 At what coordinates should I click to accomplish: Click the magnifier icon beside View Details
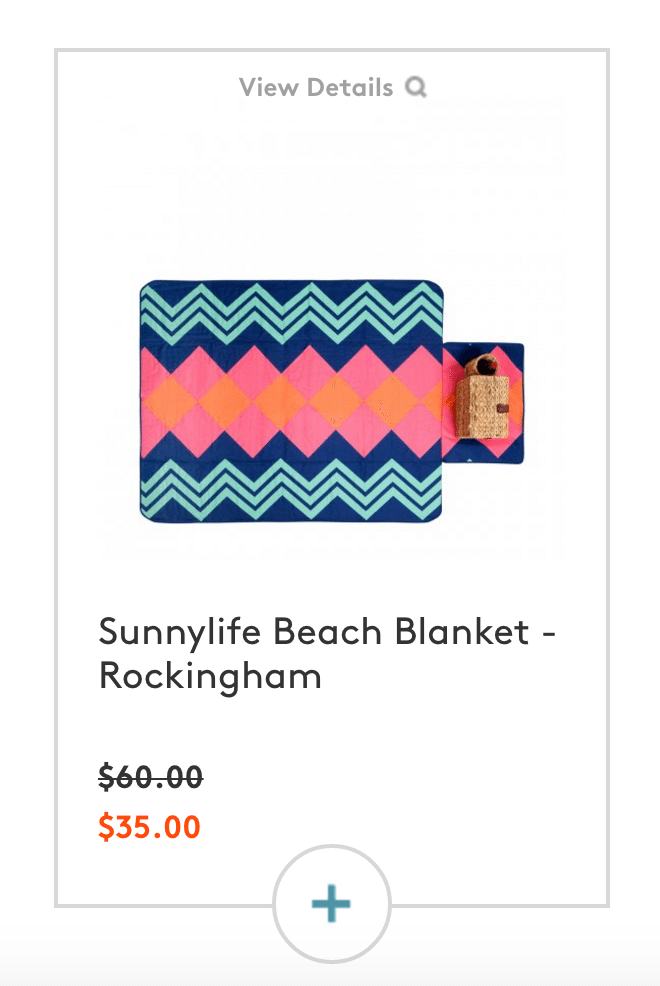415,87
